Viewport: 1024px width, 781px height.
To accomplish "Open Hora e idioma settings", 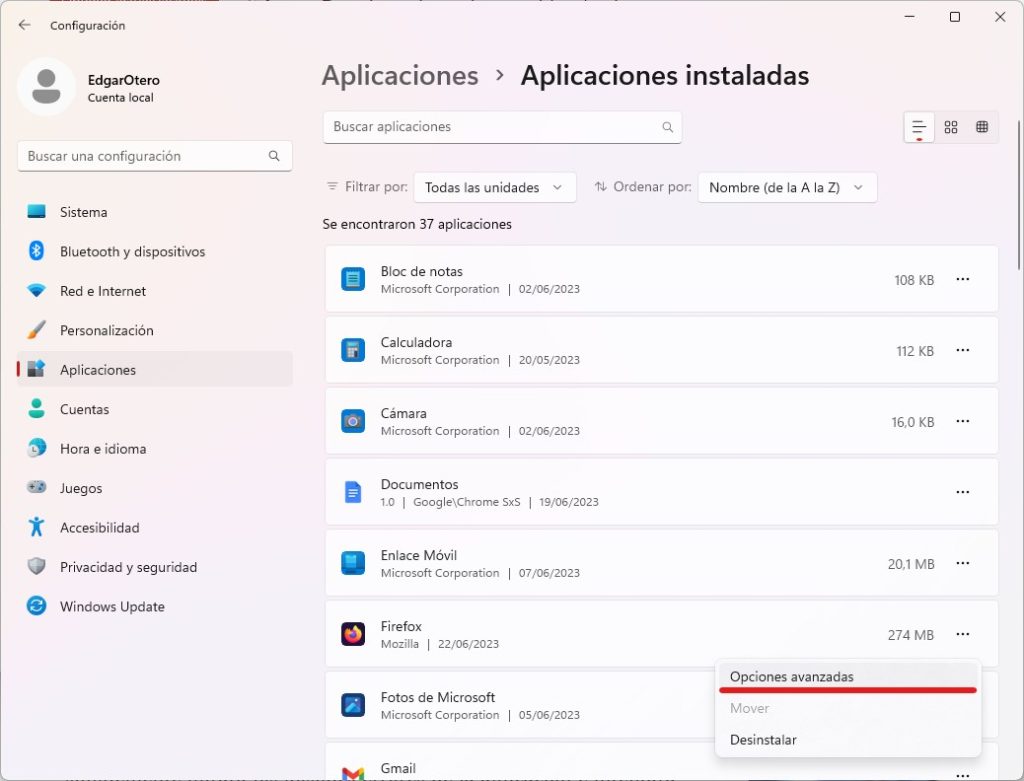I will (x=155, y=449).
